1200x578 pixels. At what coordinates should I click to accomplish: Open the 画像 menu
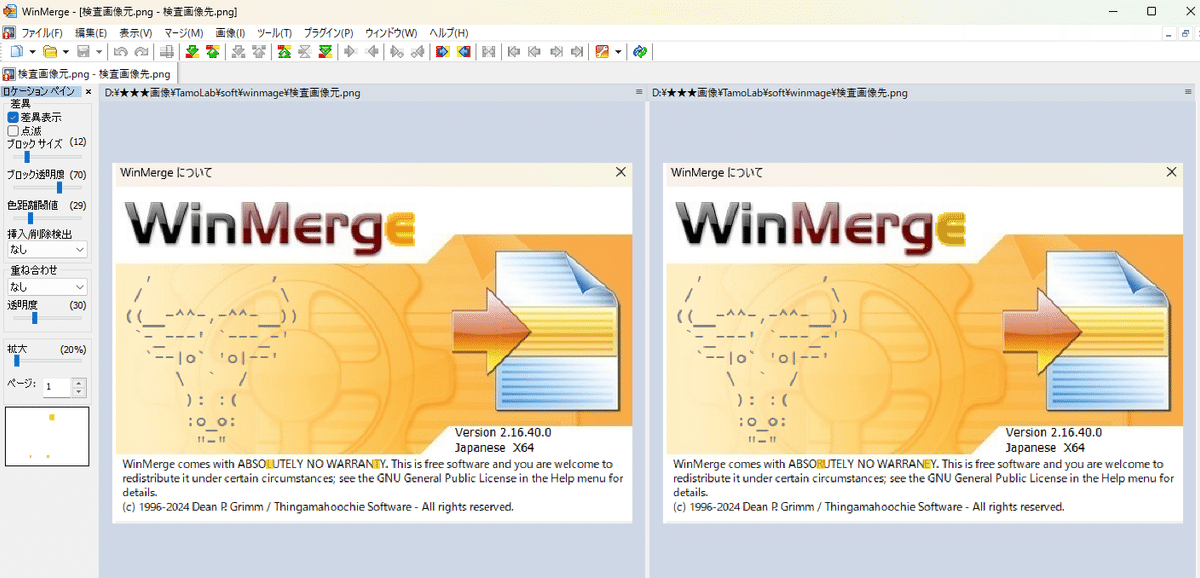228,32
